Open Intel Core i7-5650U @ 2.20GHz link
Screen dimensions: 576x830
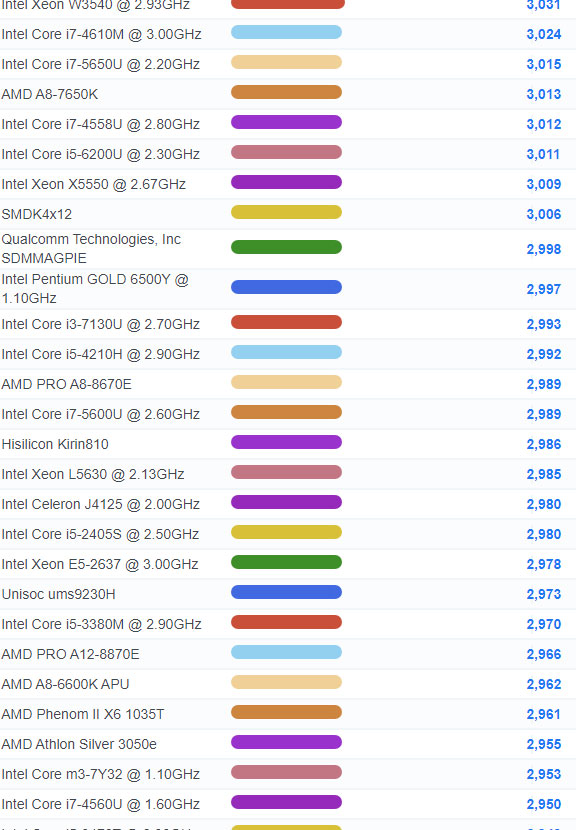pos(101,65)
